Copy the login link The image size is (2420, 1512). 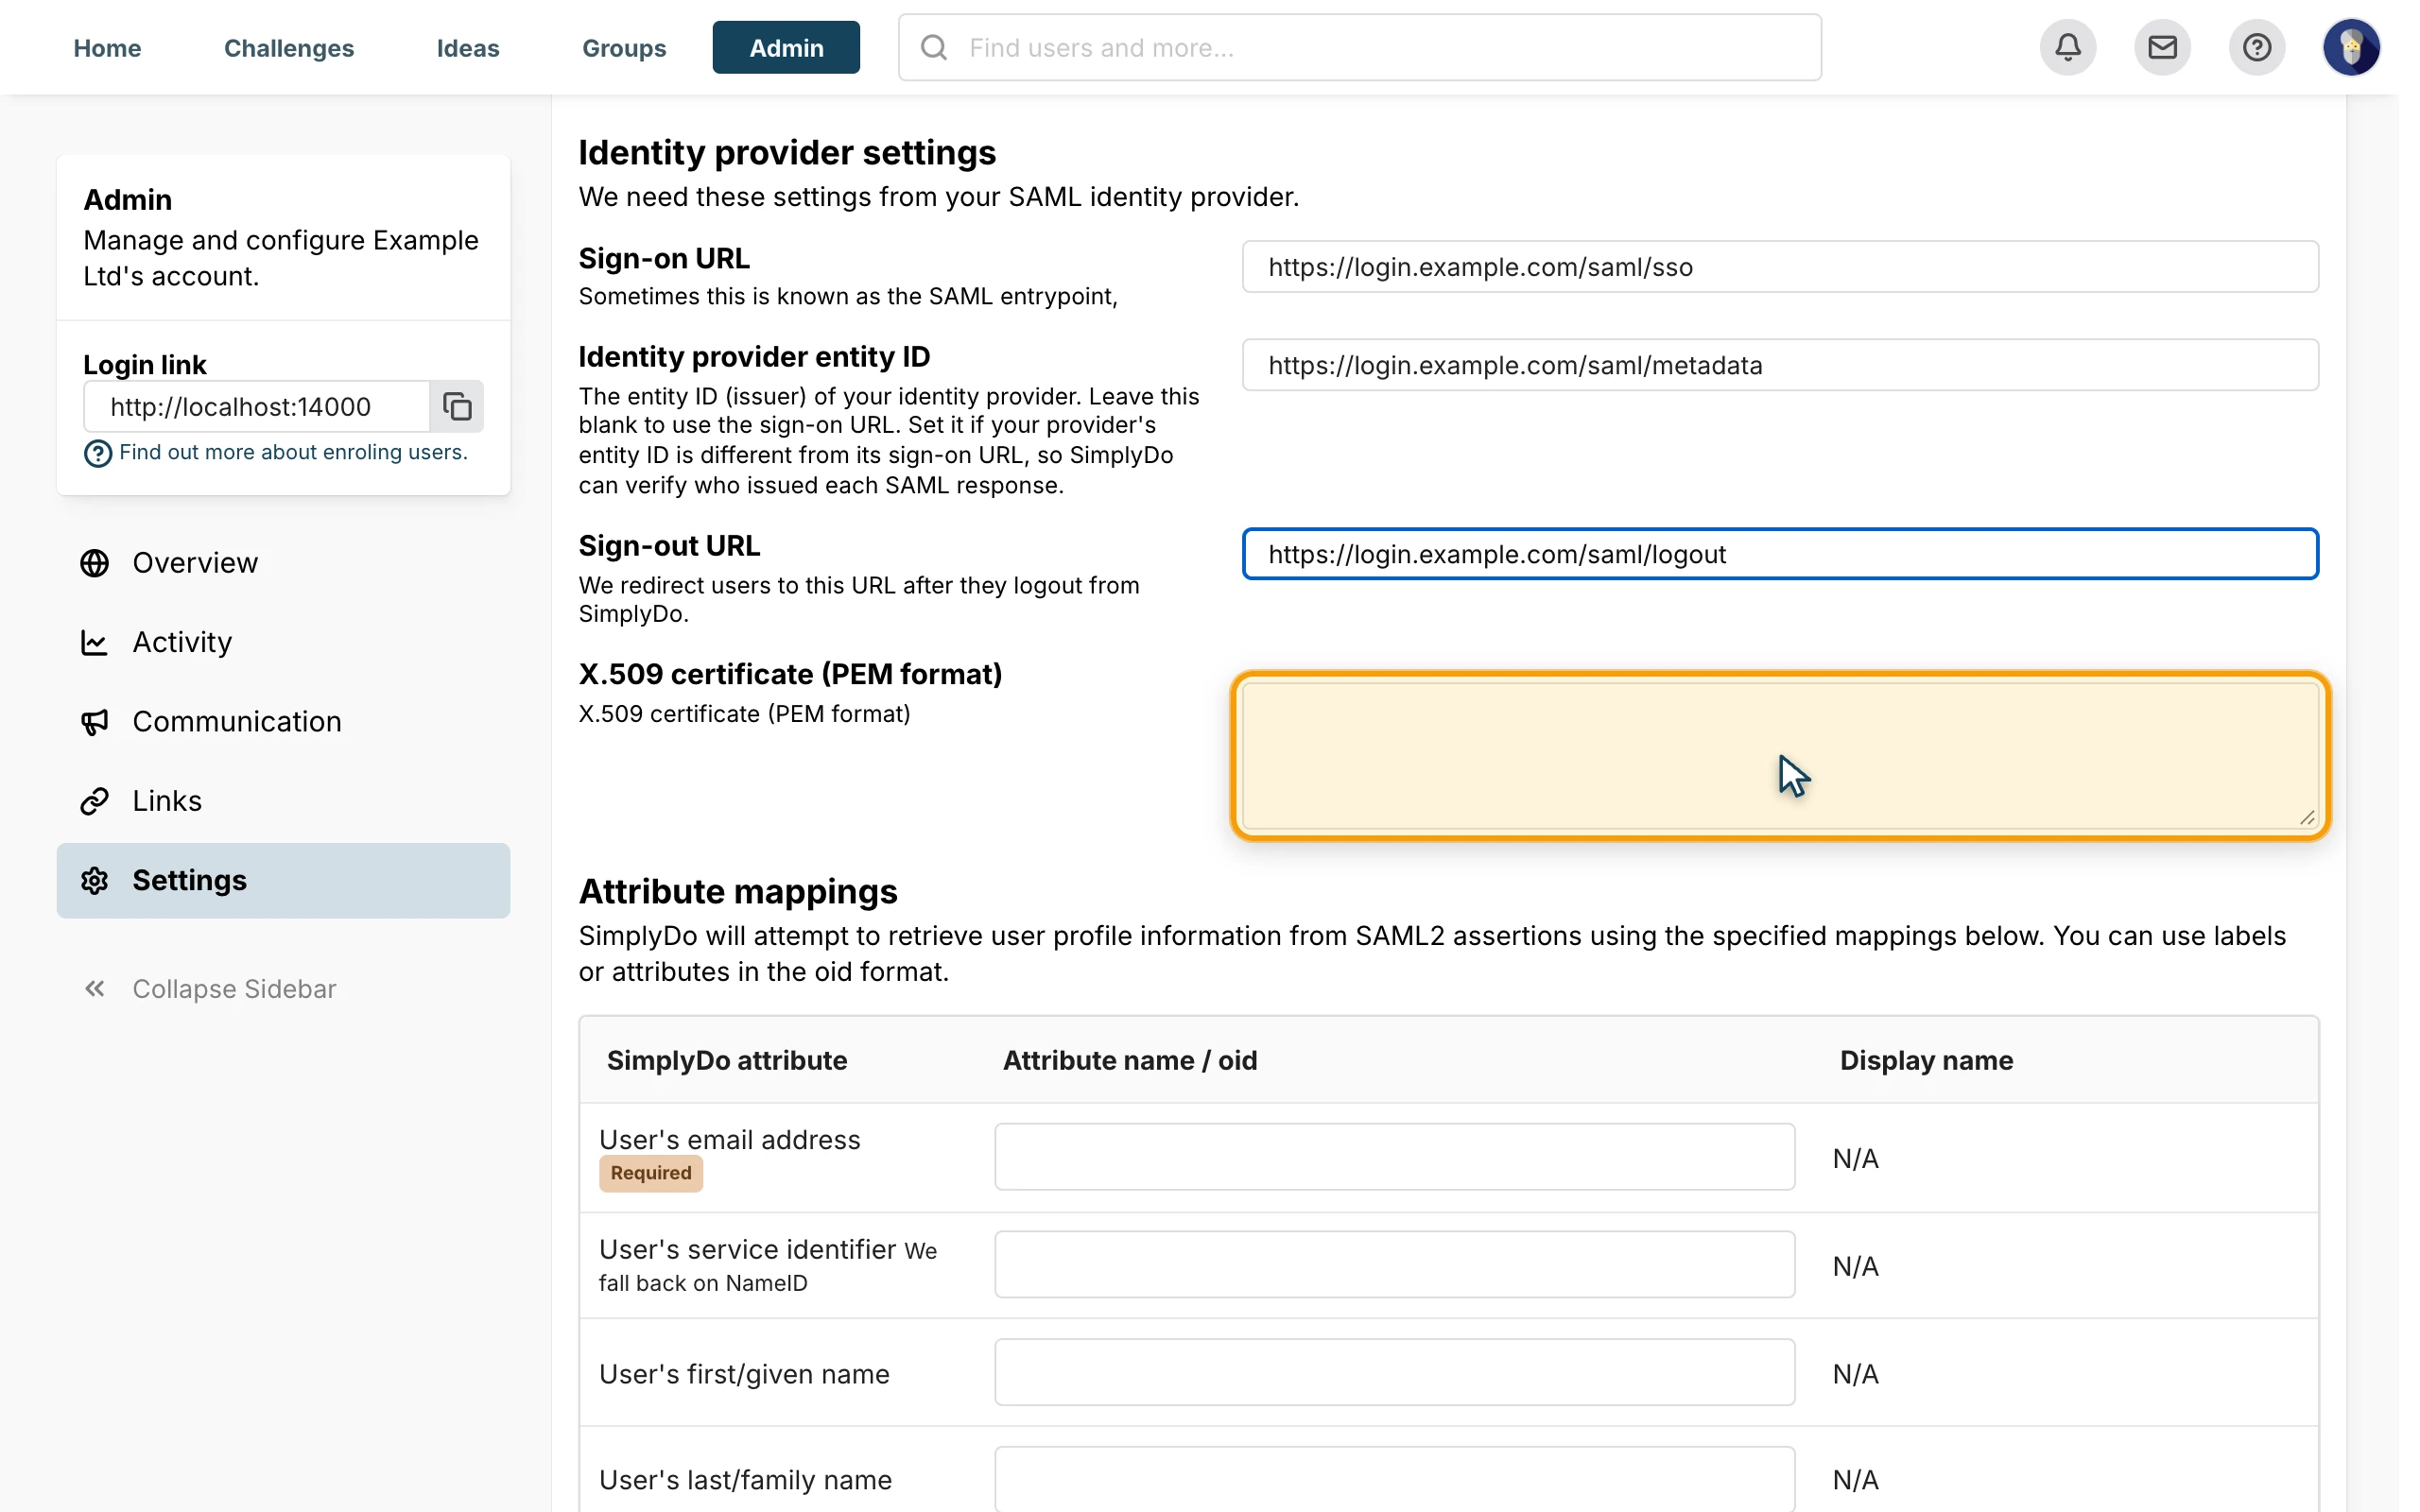tap(457, 406)
